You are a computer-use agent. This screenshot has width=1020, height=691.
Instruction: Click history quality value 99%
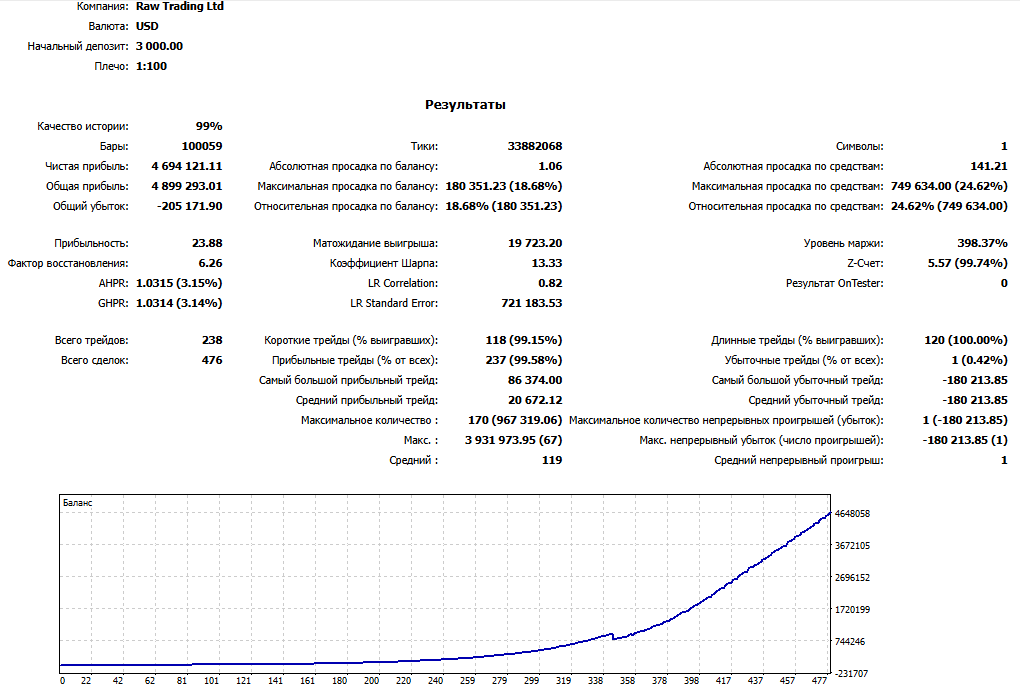coord(209,126)
